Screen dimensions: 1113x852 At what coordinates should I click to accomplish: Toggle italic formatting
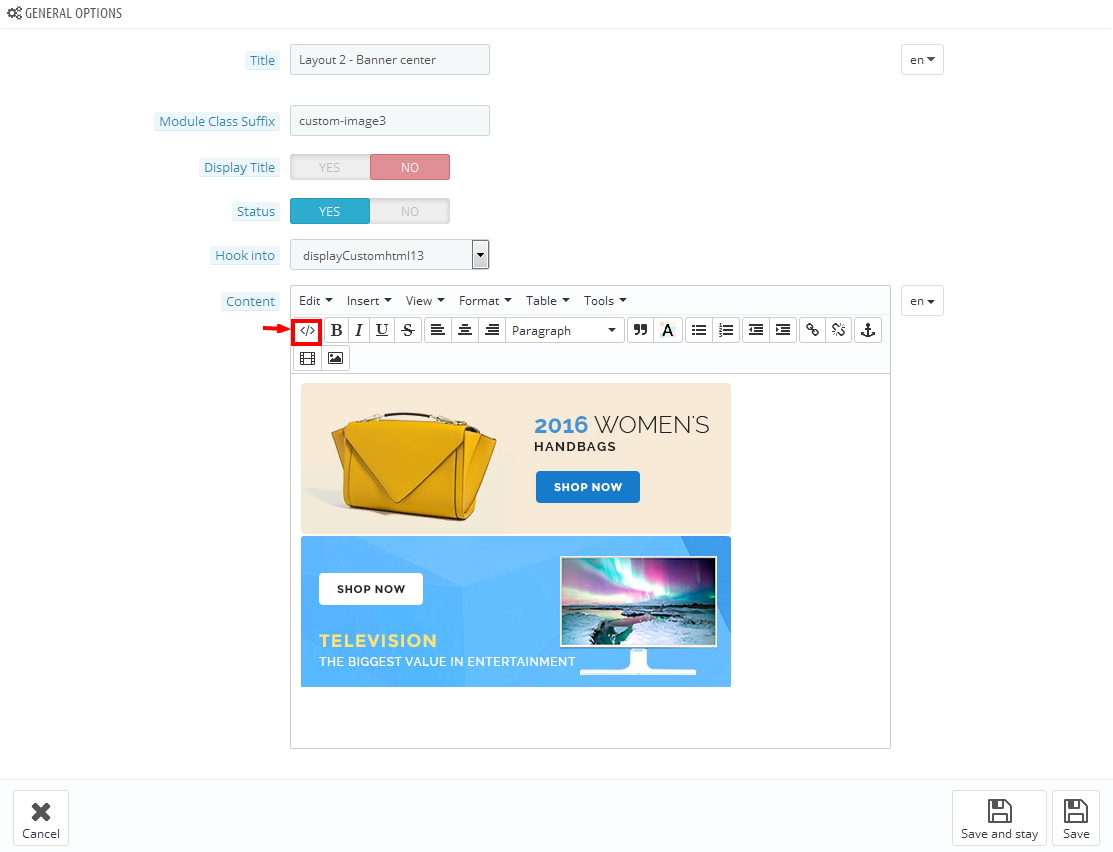[358, 330]
